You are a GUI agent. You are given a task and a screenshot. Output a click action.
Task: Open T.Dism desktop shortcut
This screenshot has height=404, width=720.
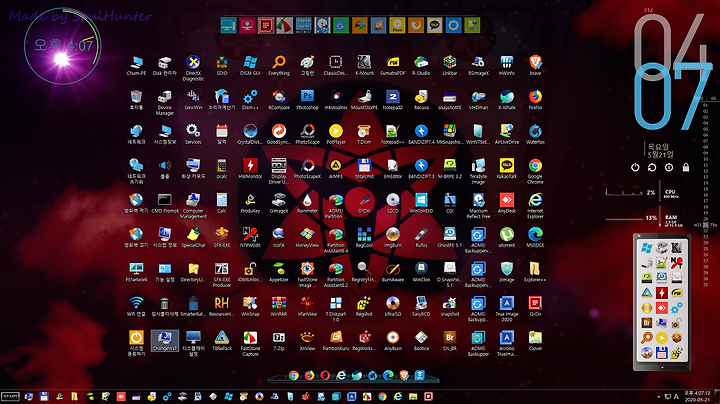(x=364, y=134)
